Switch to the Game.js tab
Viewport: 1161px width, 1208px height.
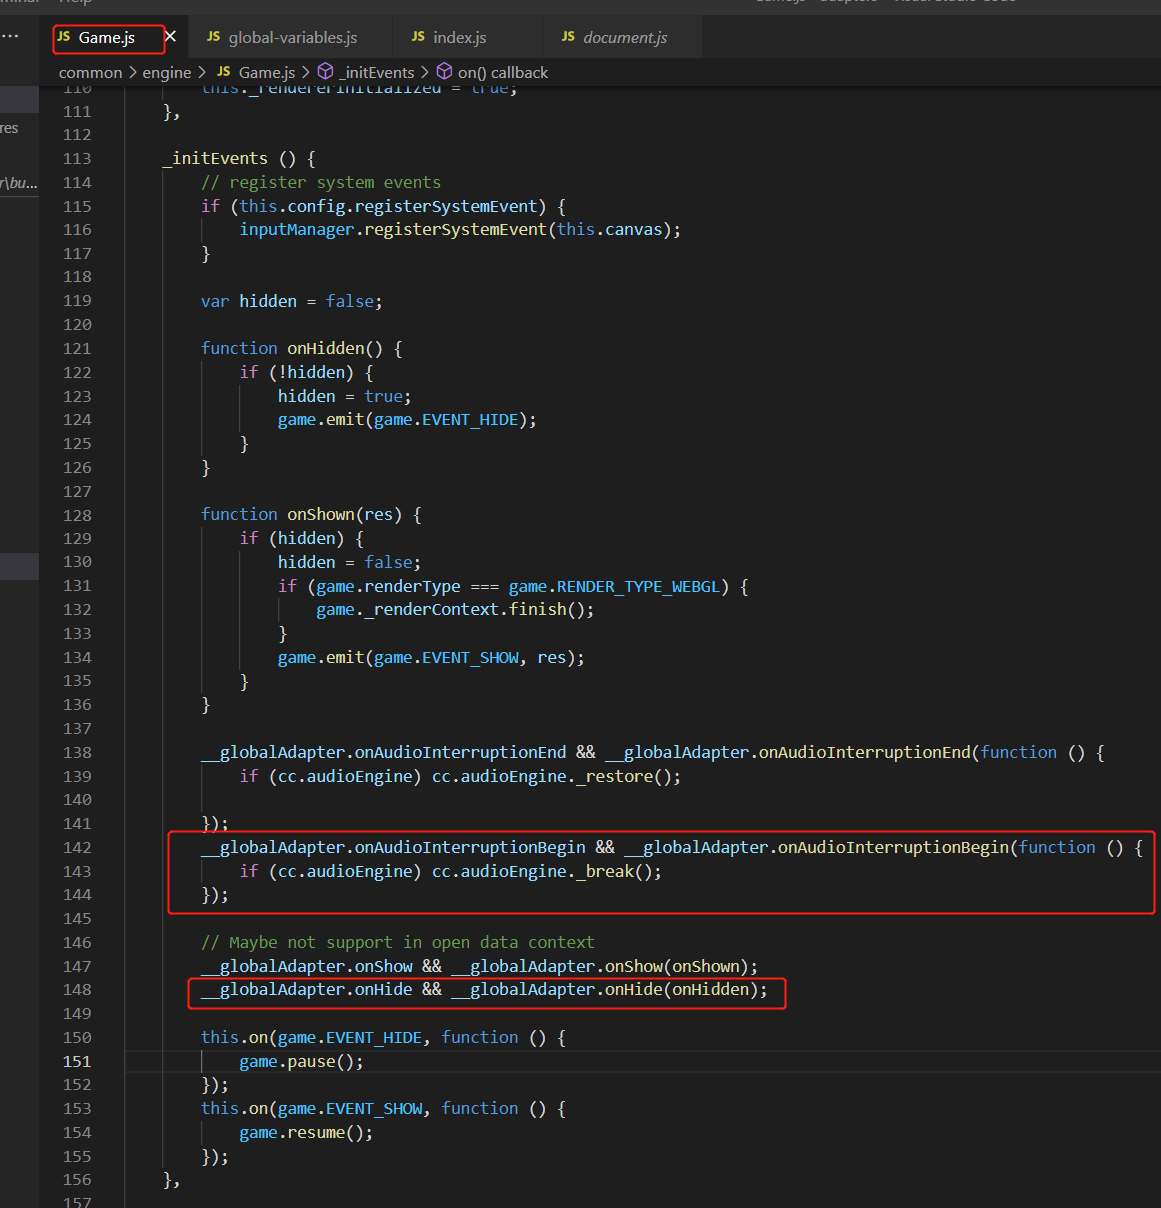coord(107,38)
